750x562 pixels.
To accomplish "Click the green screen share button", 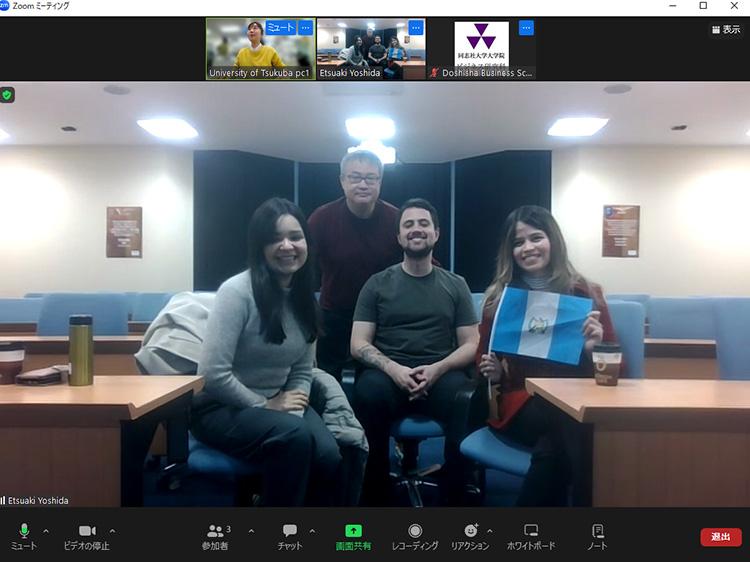I will point(353,535).
